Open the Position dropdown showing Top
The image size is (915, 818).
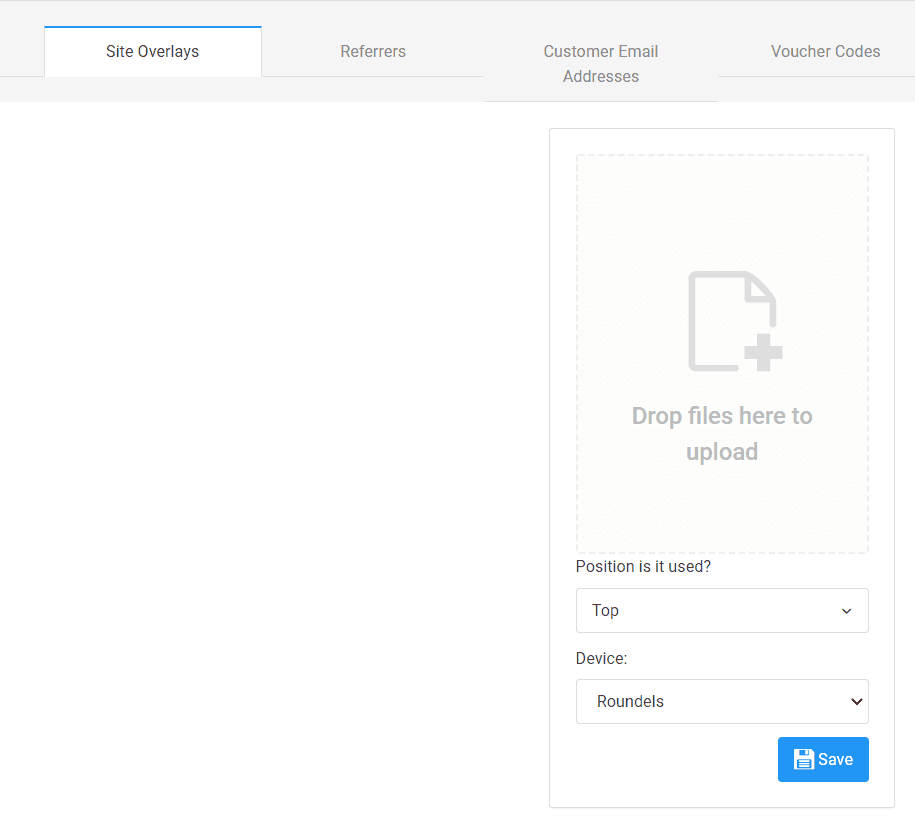coord(722,610)
